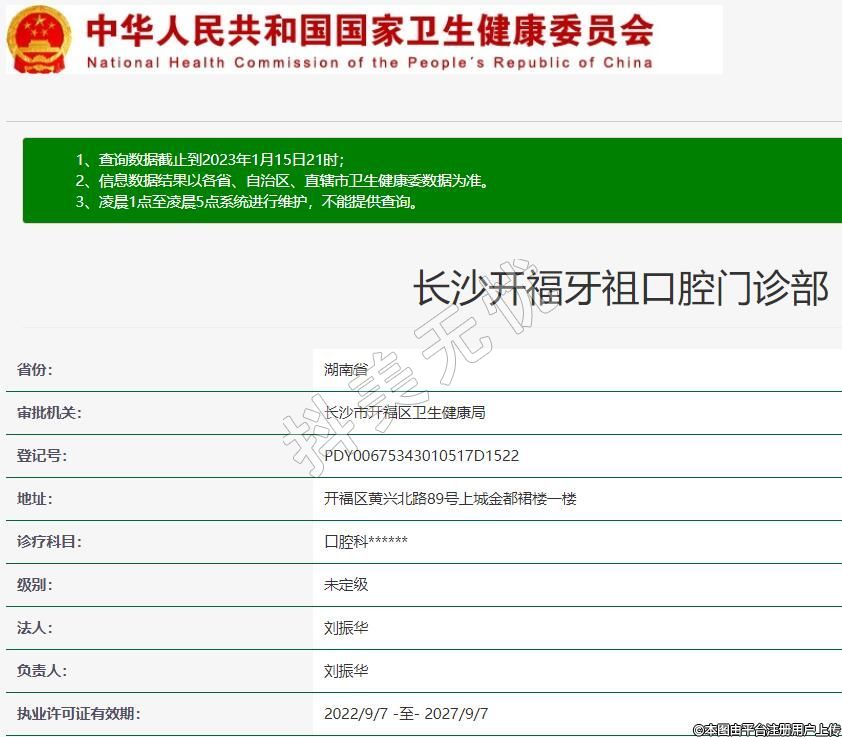
Task: Click the address value 开福区黄兴北路89号
Action: 450,499
